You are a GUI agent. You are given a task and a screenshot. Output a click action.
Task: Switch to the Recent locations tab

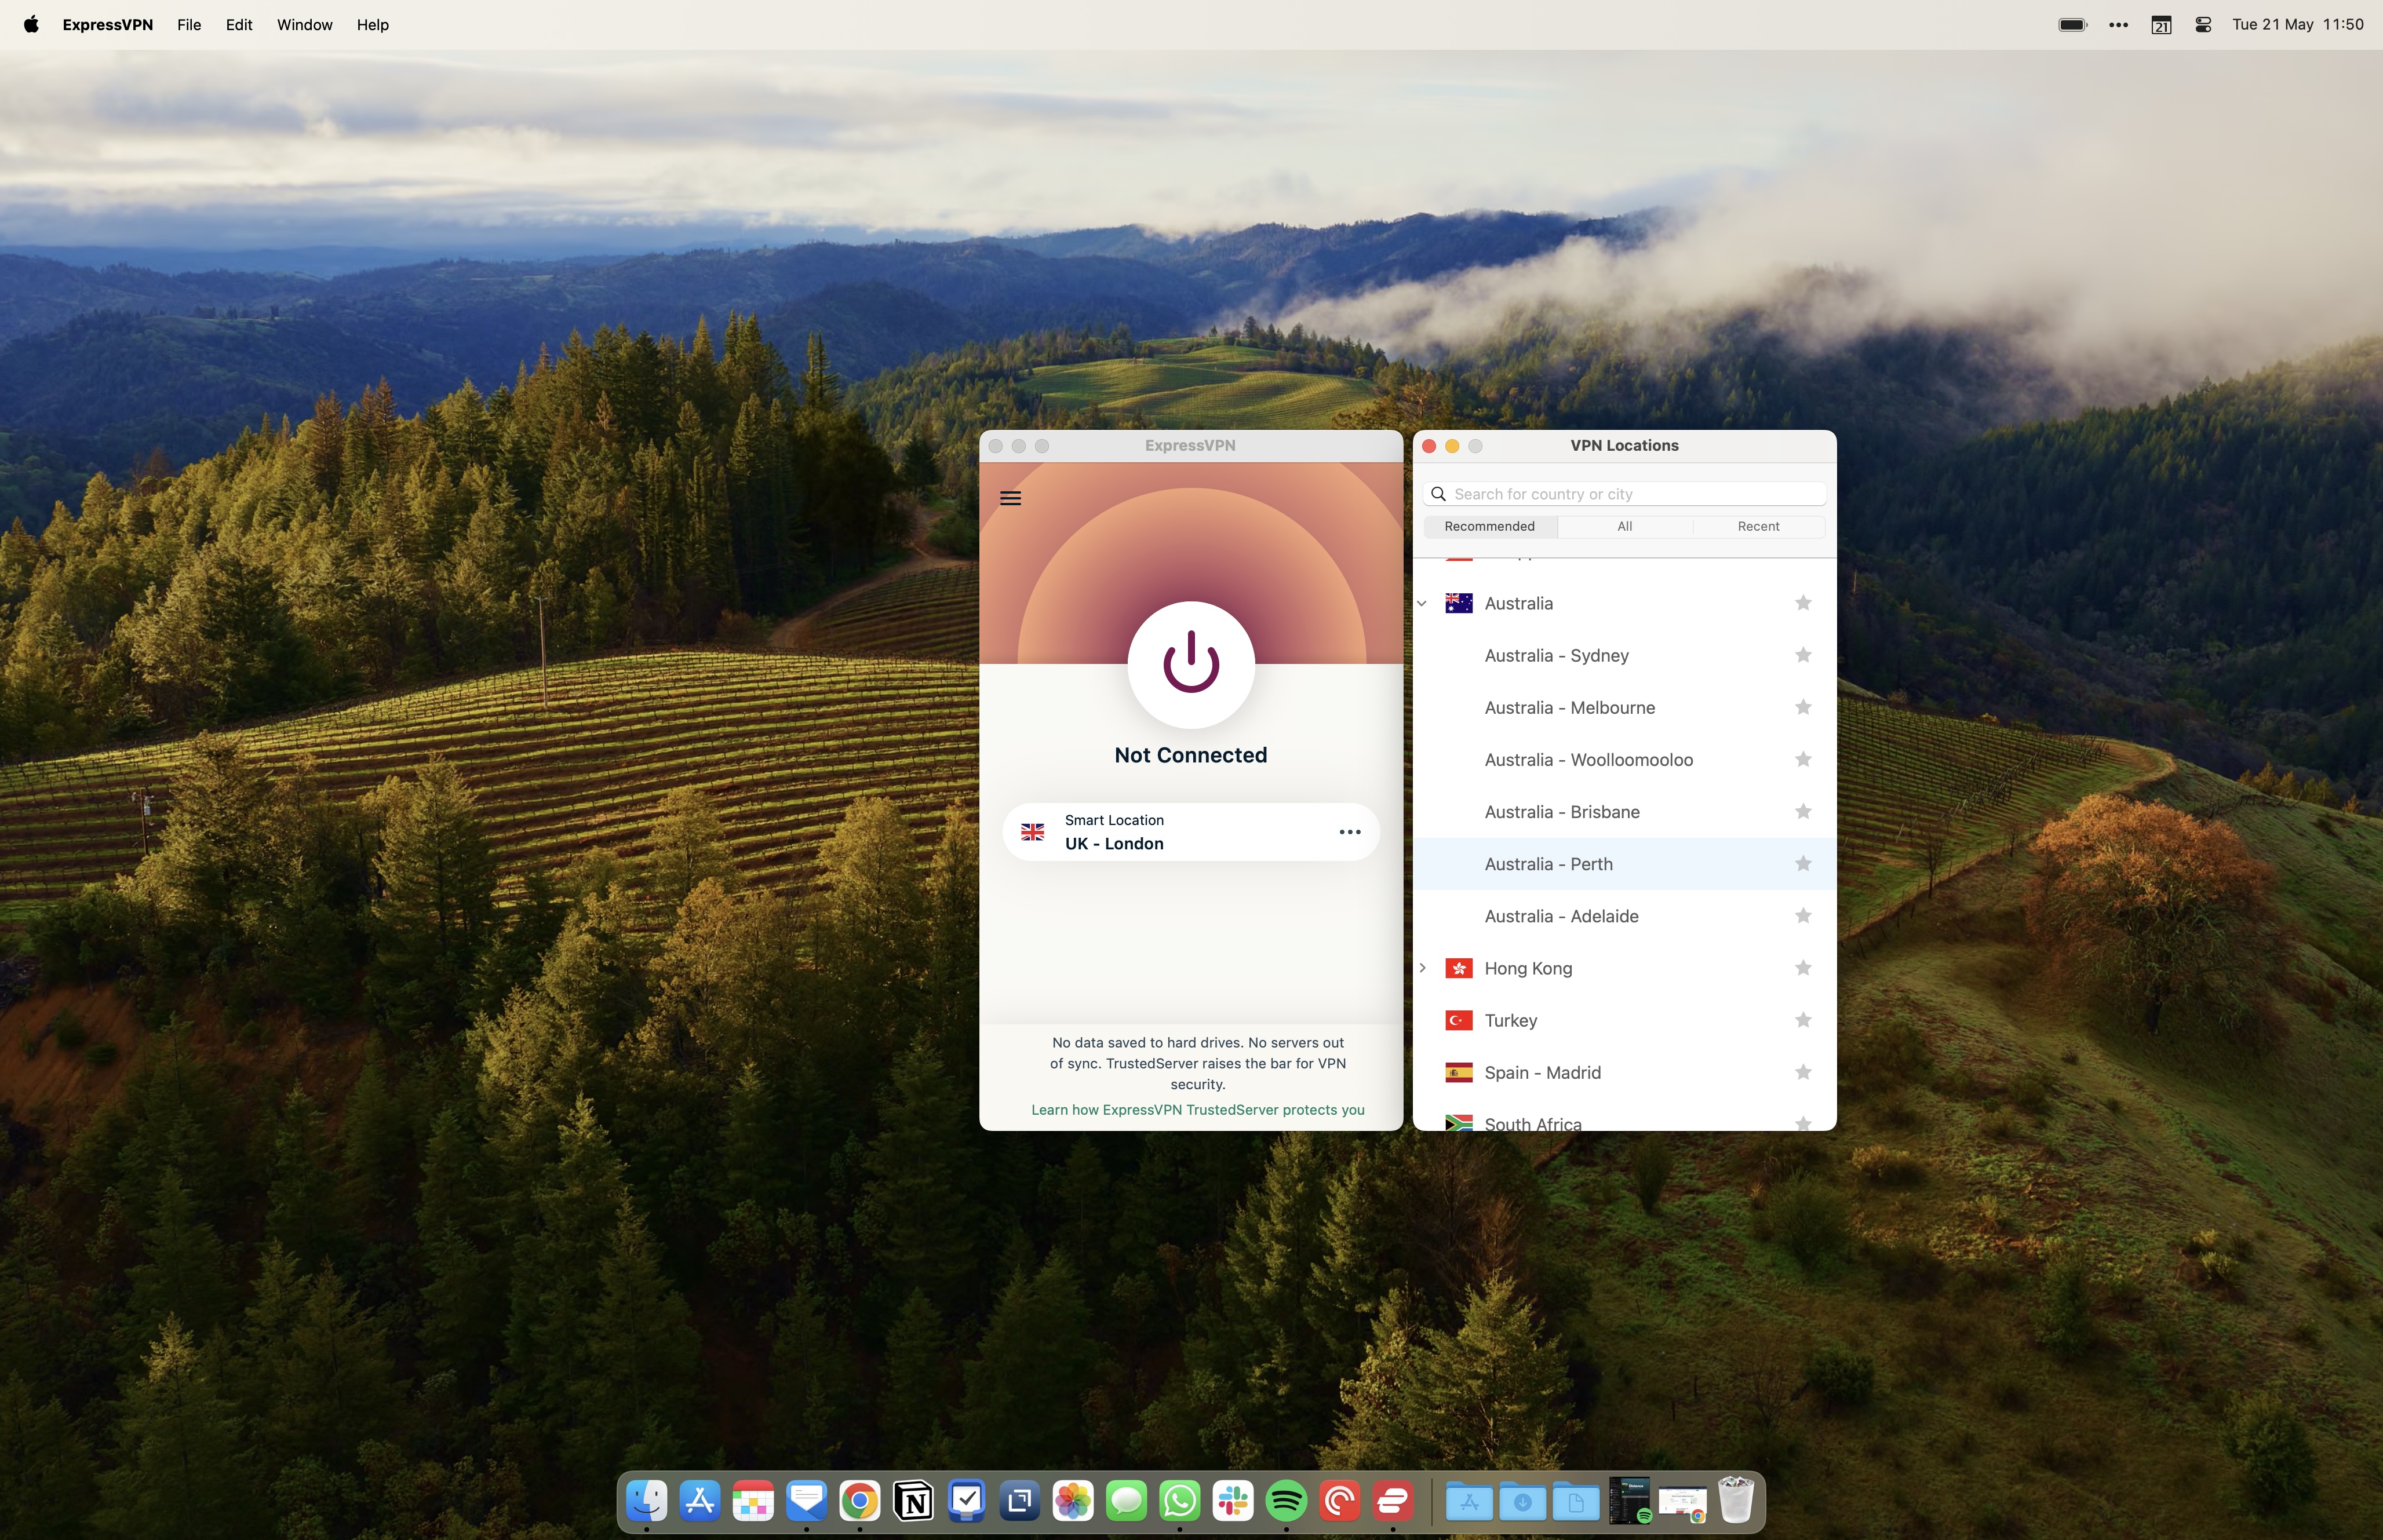(1757, 526)
